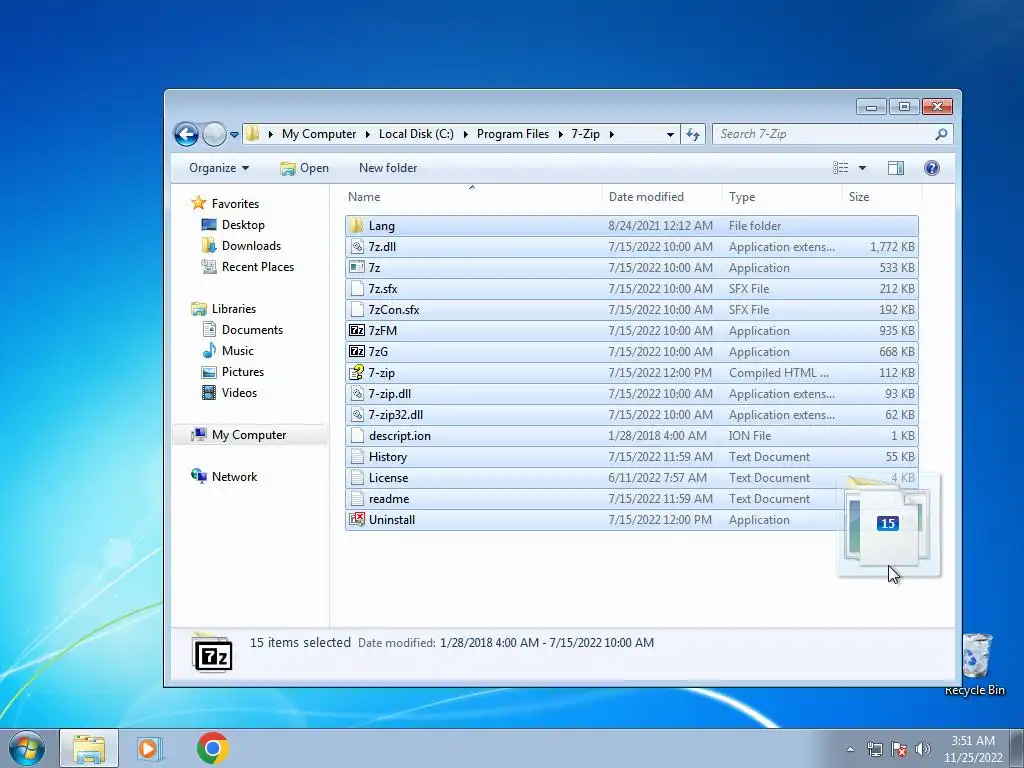The image size is (1024, 768).
Task: Sort by the Type column header
Action: click(x=782, y=197)
